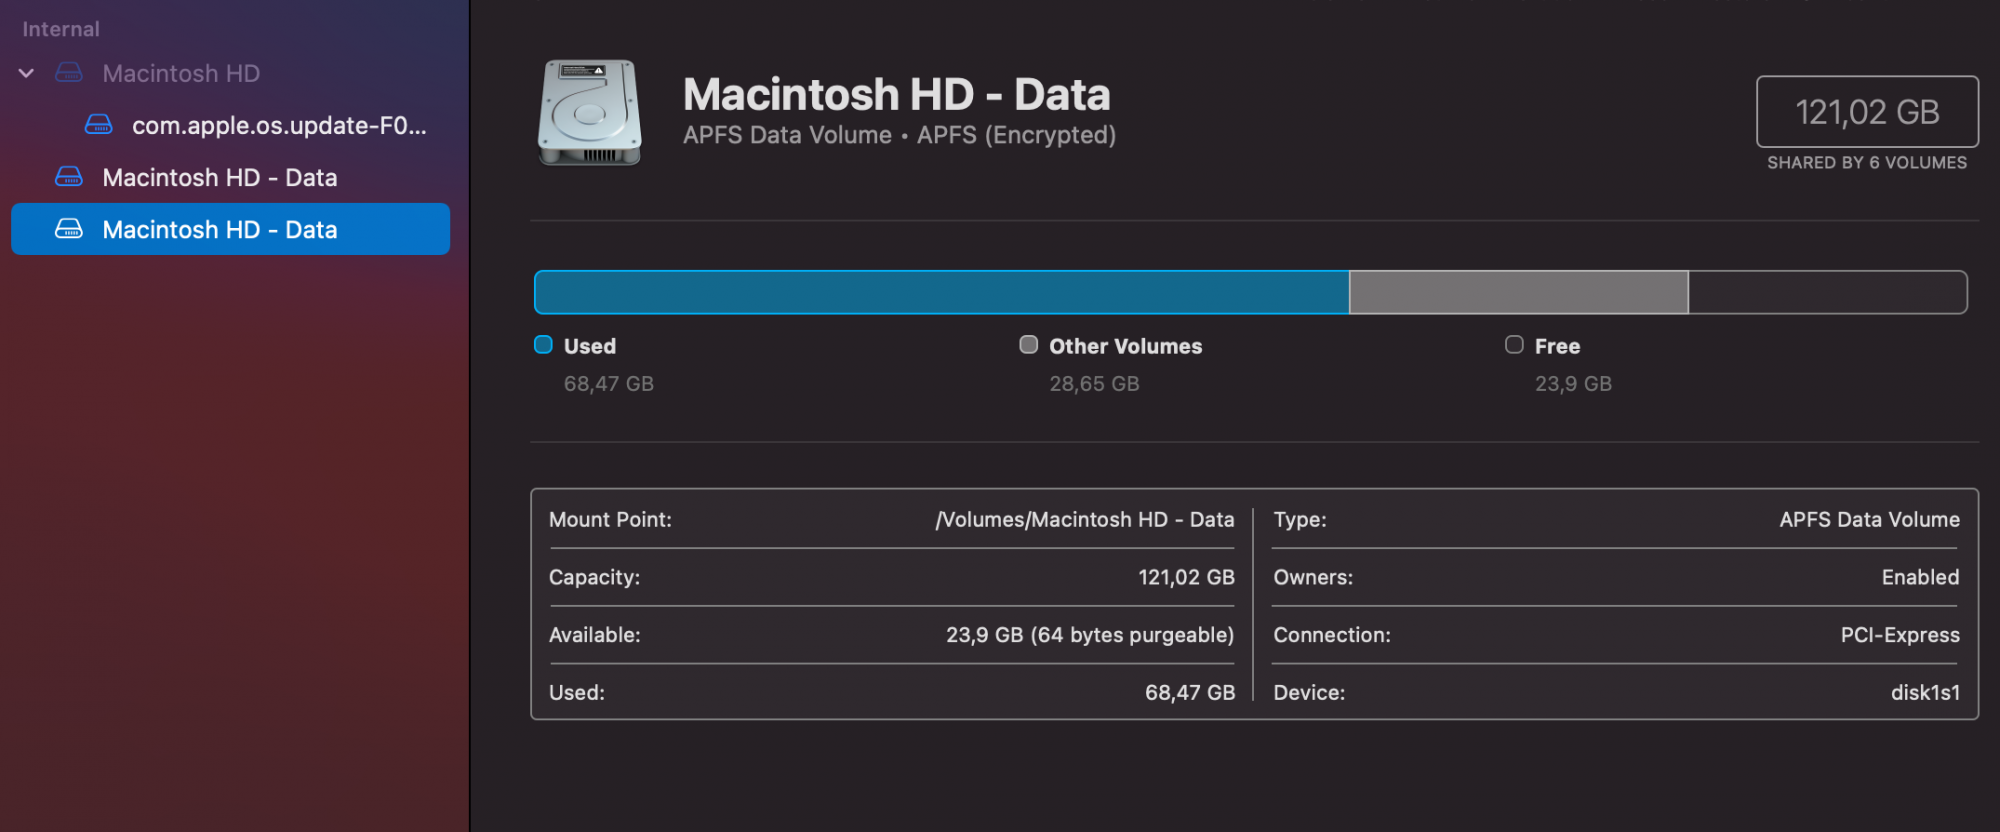This screenshot has width=2000, height=832.
Task: Click the empty Free legend swatch
Action: (x=1514, y=345)
